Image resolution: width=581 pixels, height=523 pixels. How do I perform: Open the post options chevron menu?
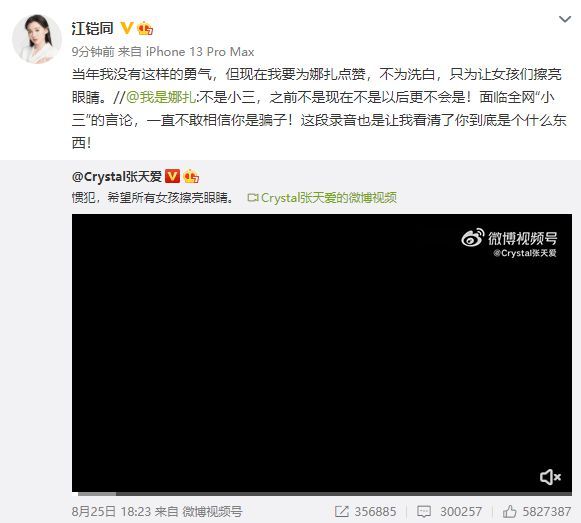tap(565, 19)
